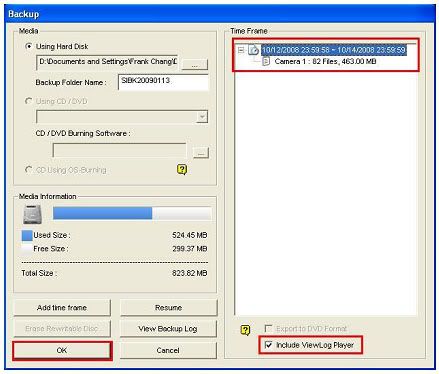This screenshot has height=374, width=439.
Task: Click the Used Size value 524.45 MB
Action: point(190,235)
